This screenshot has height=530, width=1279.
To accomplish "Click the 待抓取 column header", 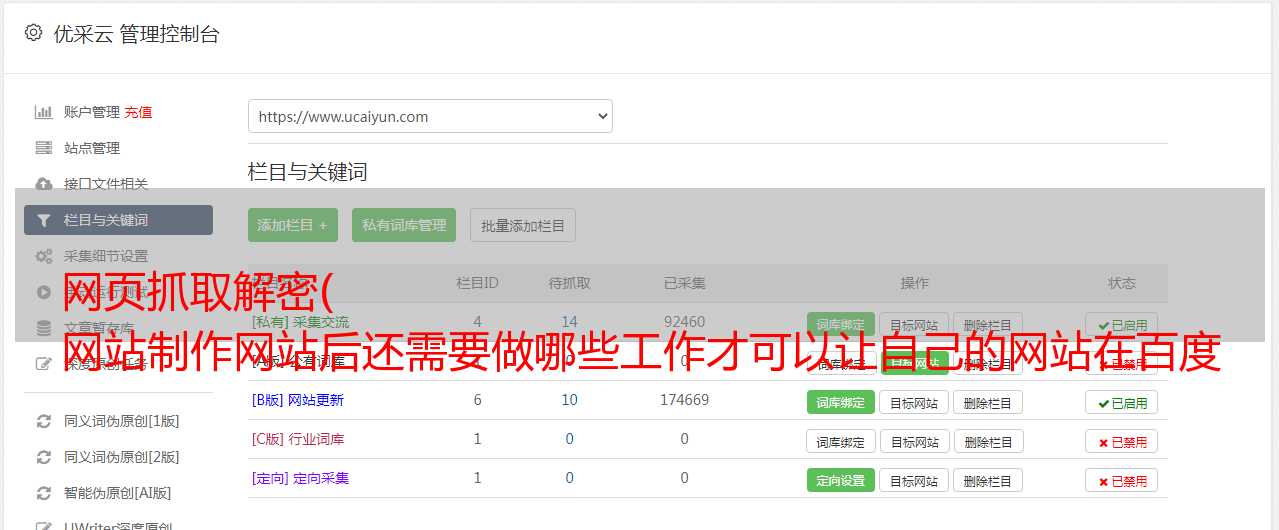I will (569, 283).
